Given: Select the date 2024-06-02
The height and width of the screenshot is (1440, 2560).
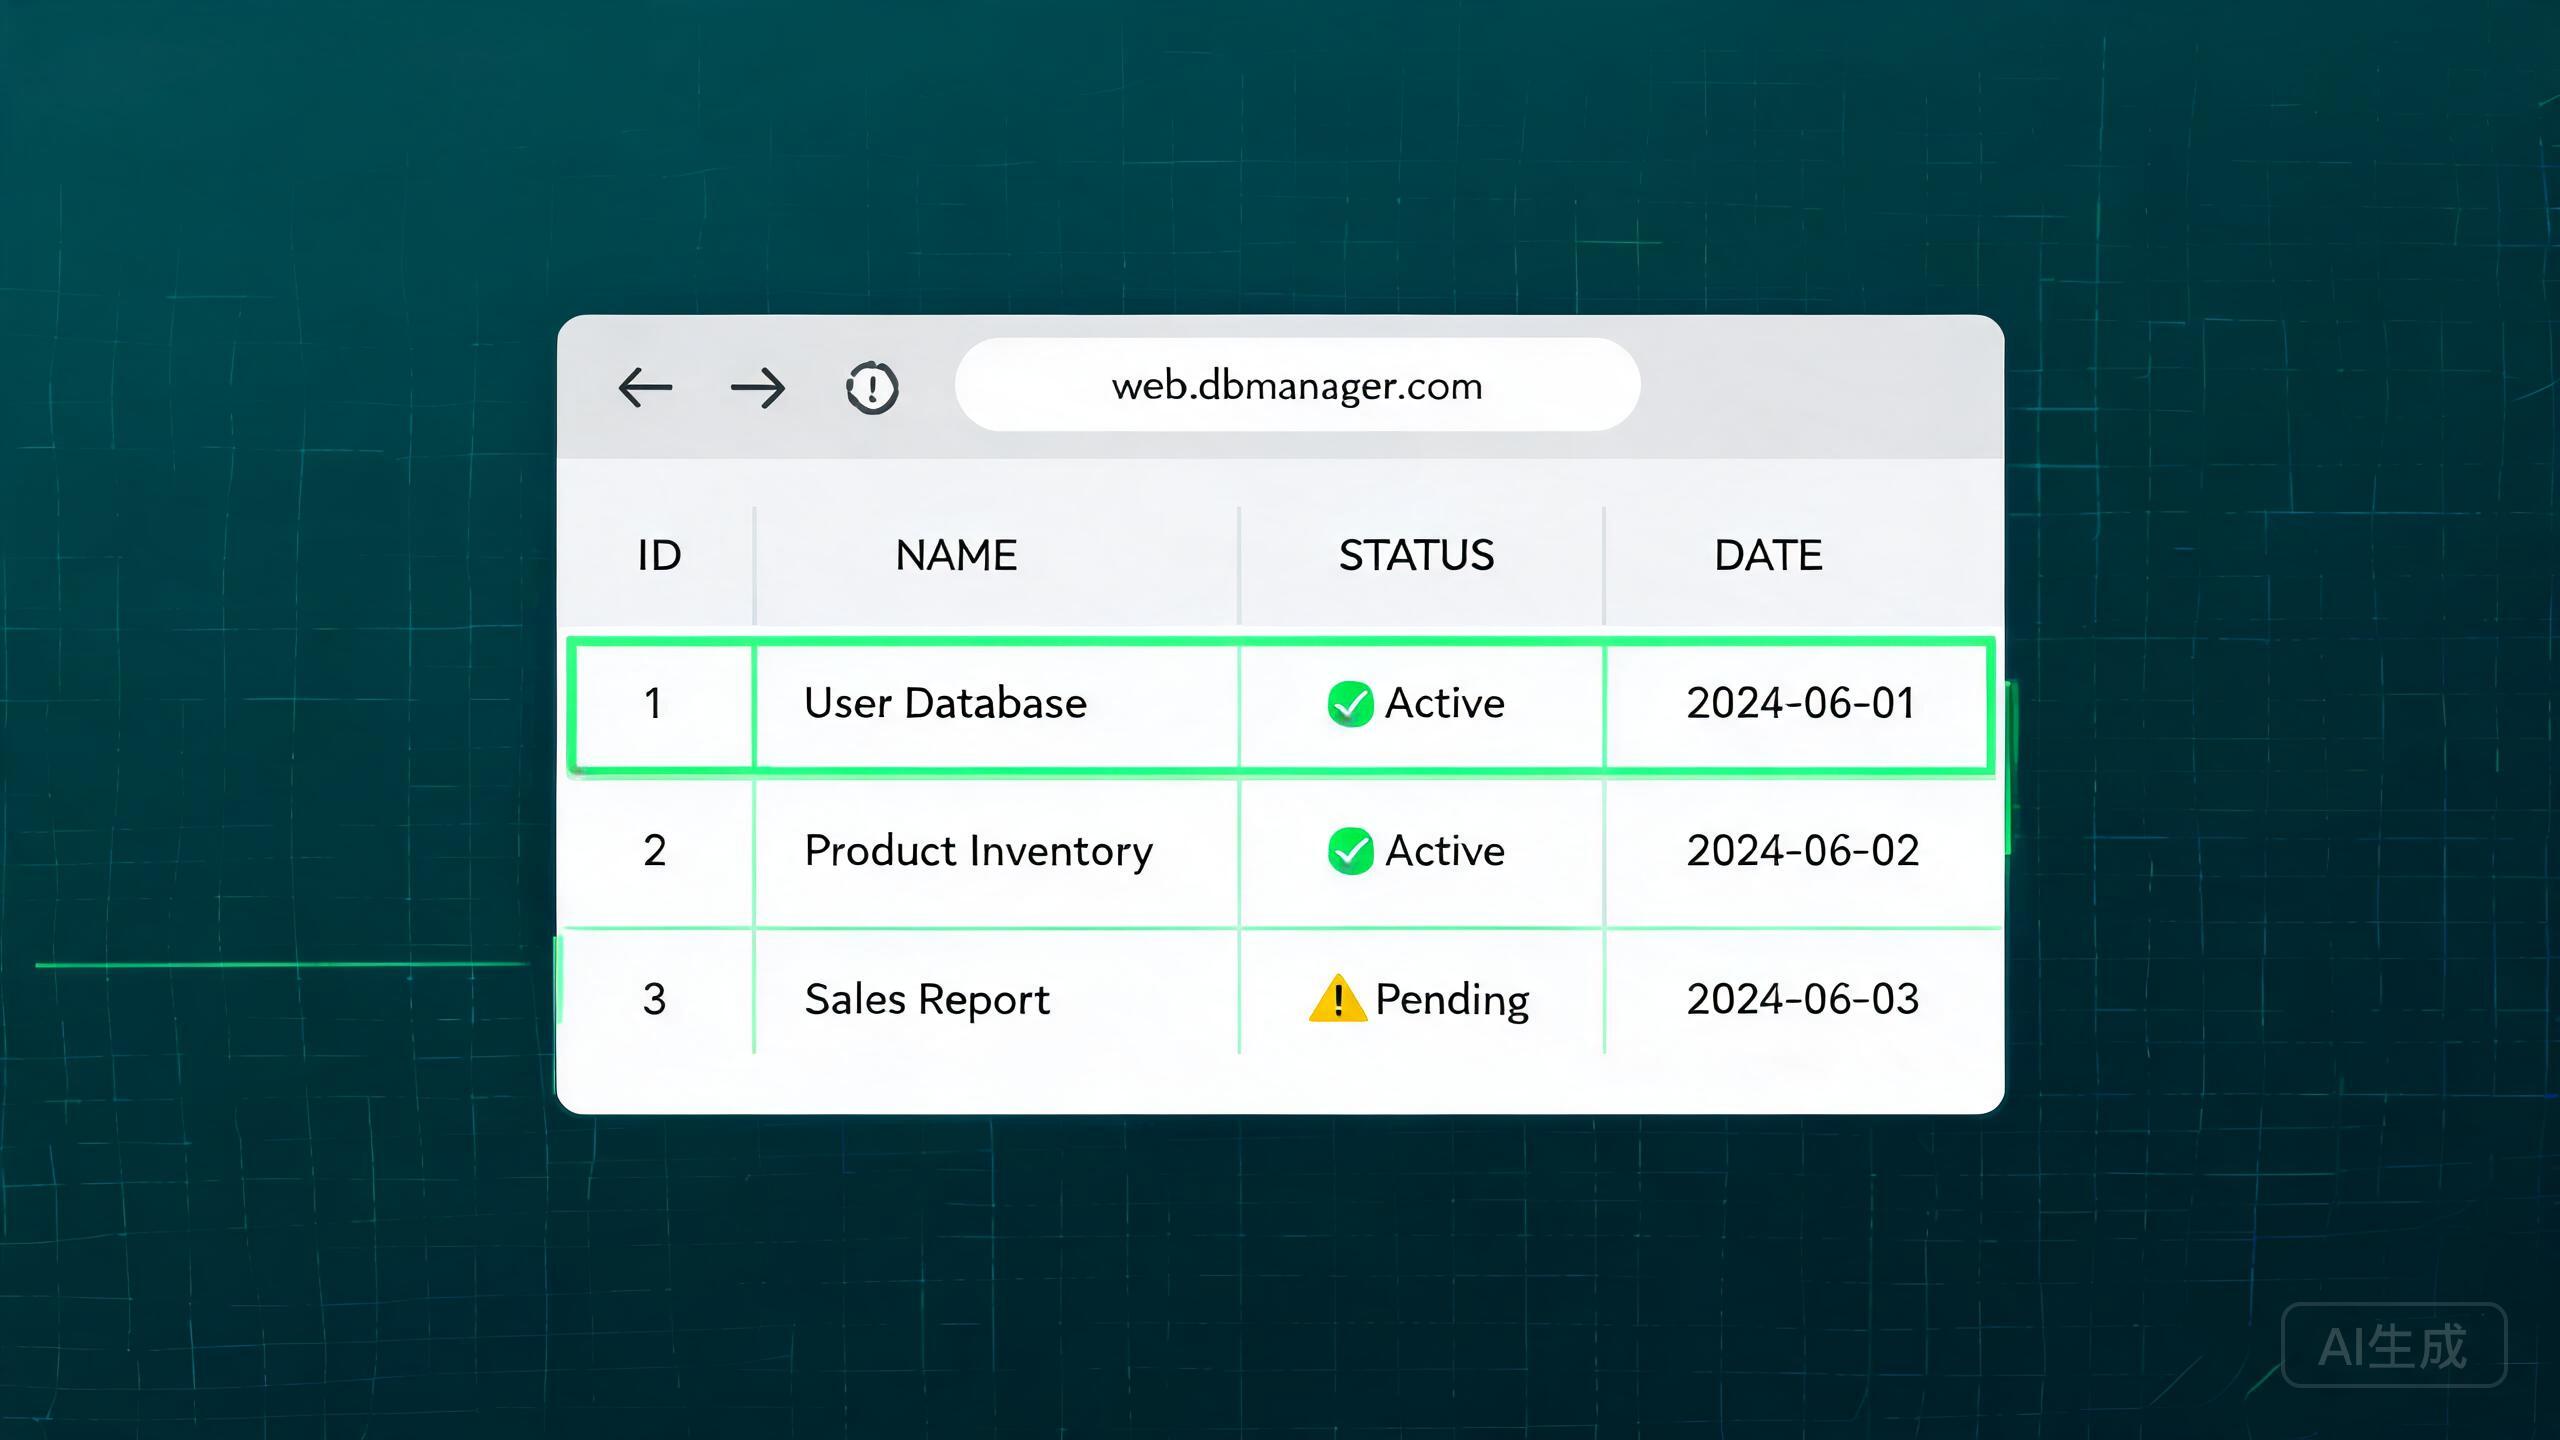Looking at the screenshot, I should pyautogui.click(x=1803, y=851).
